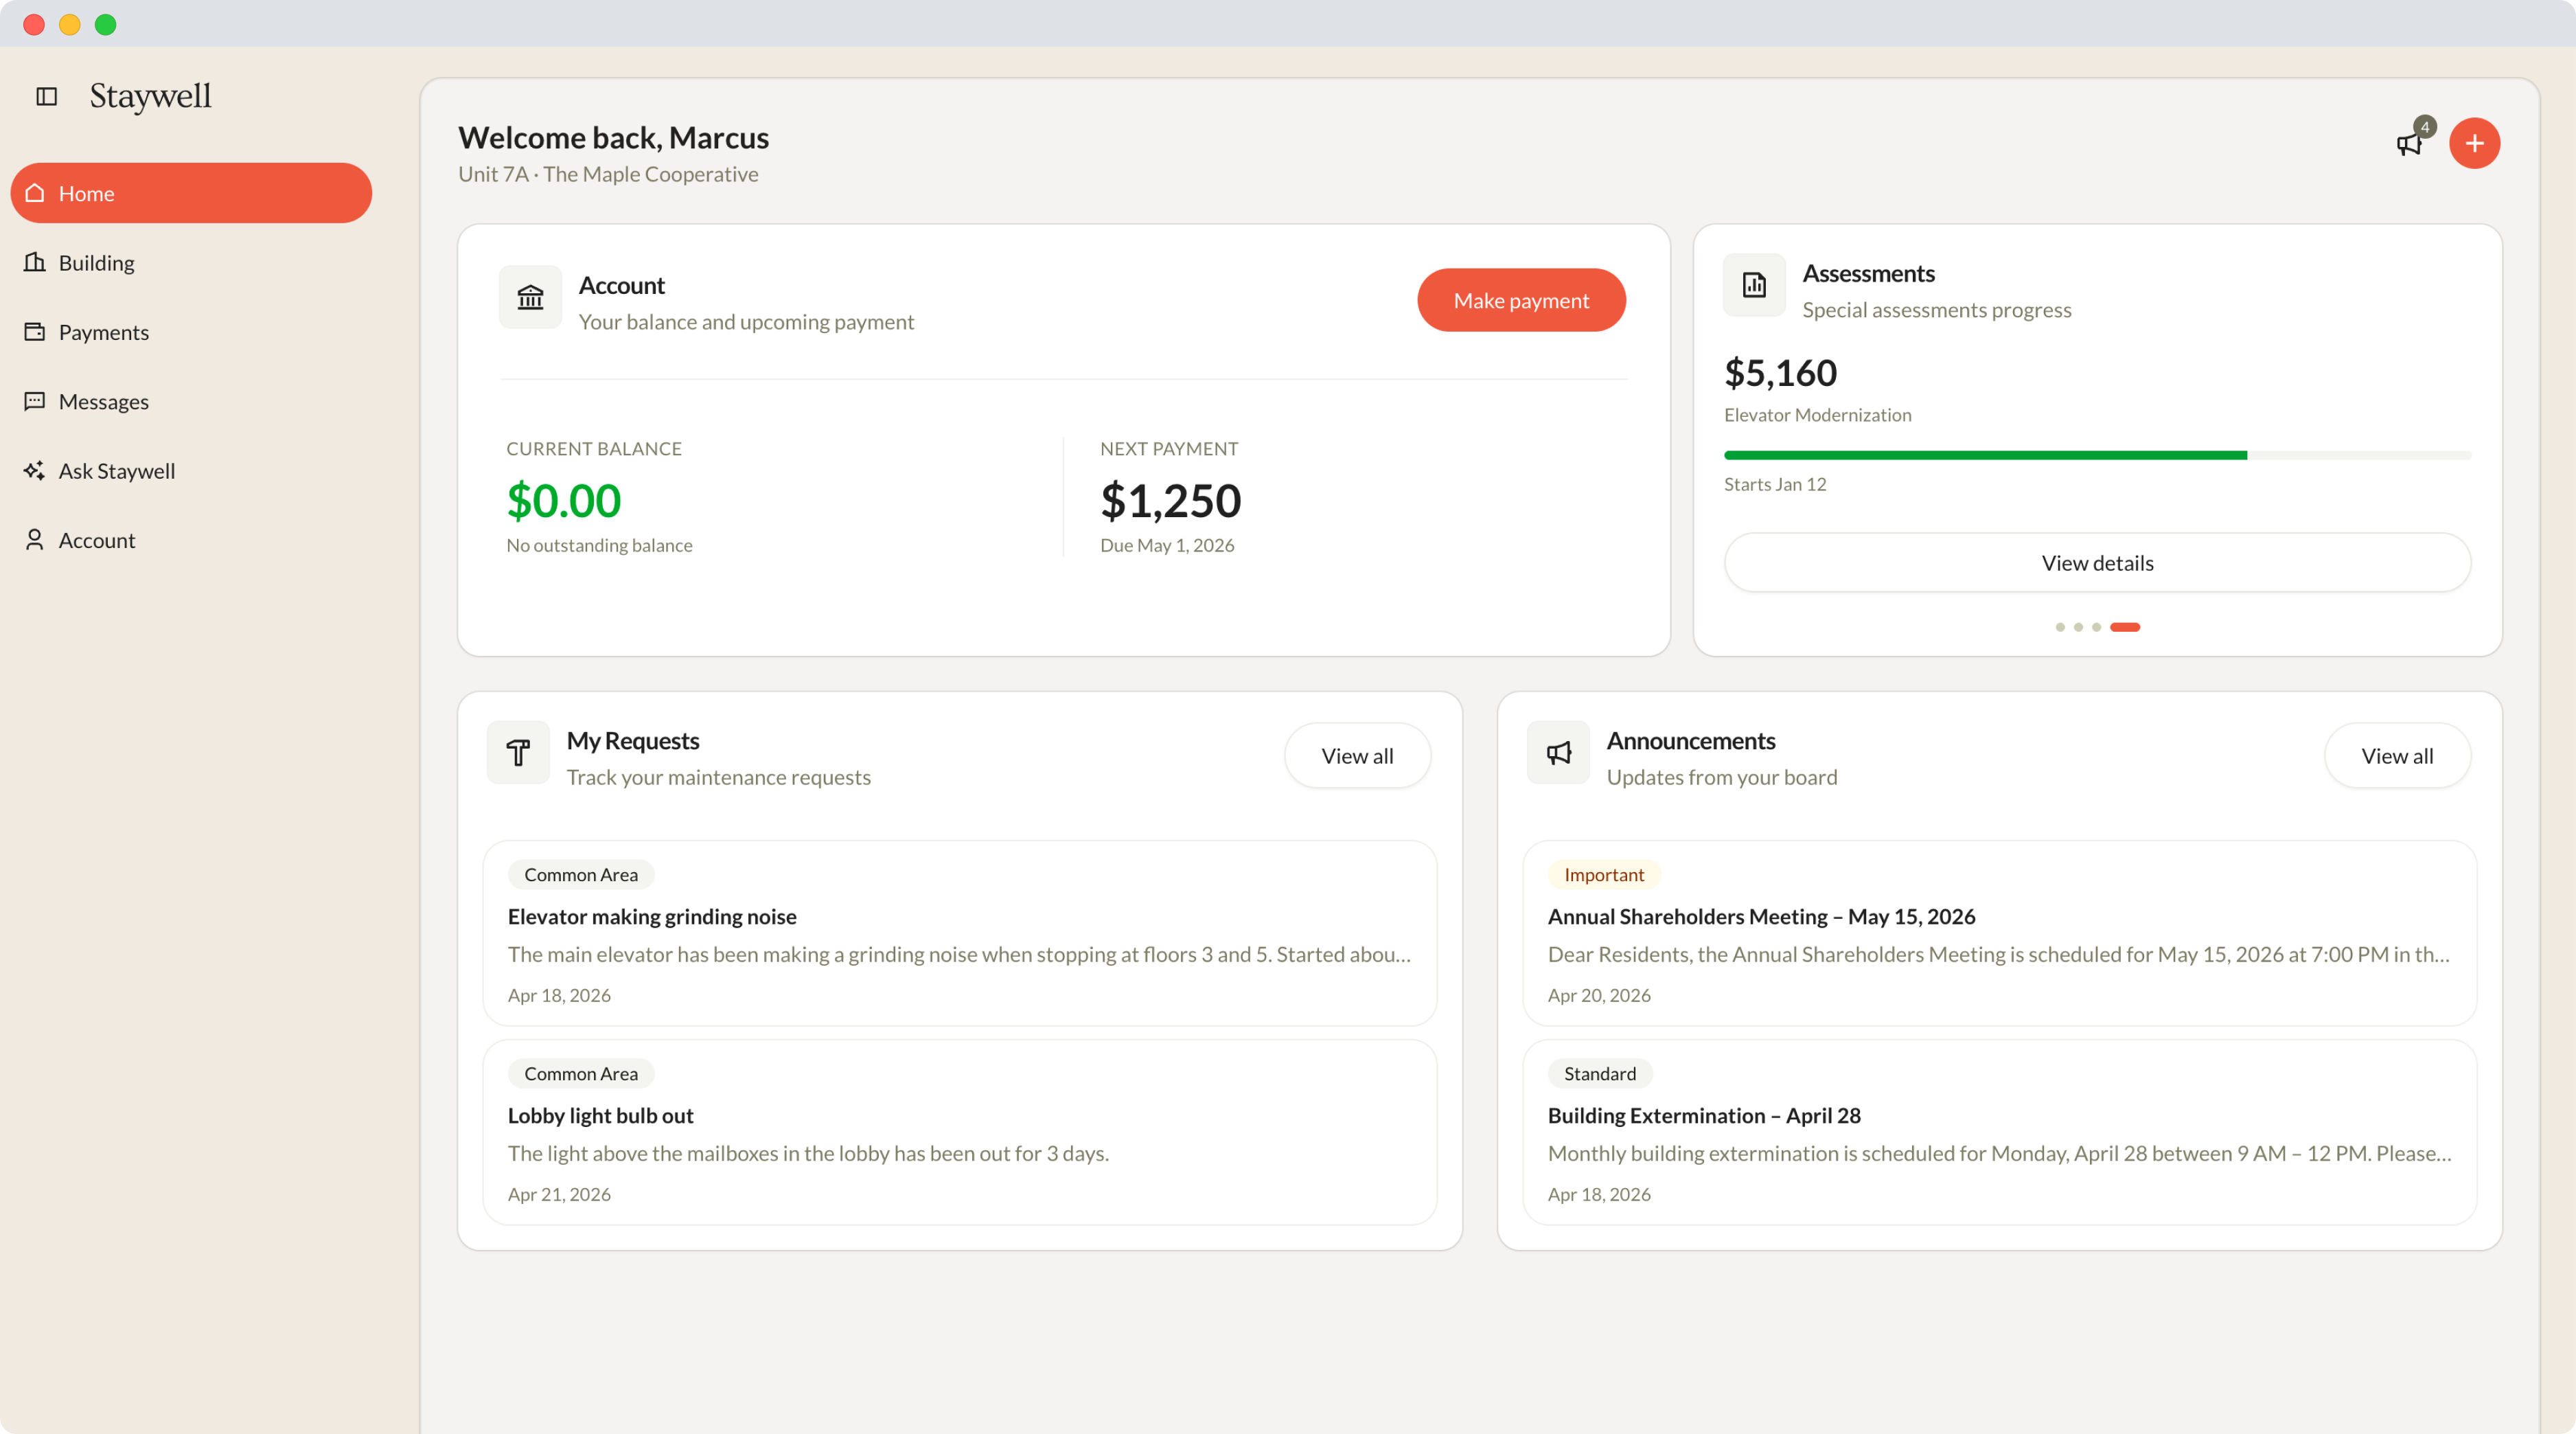Select the second carousel dot on Assessments
Screen dimensions: 2576x1434
[x=2078, y=627]
